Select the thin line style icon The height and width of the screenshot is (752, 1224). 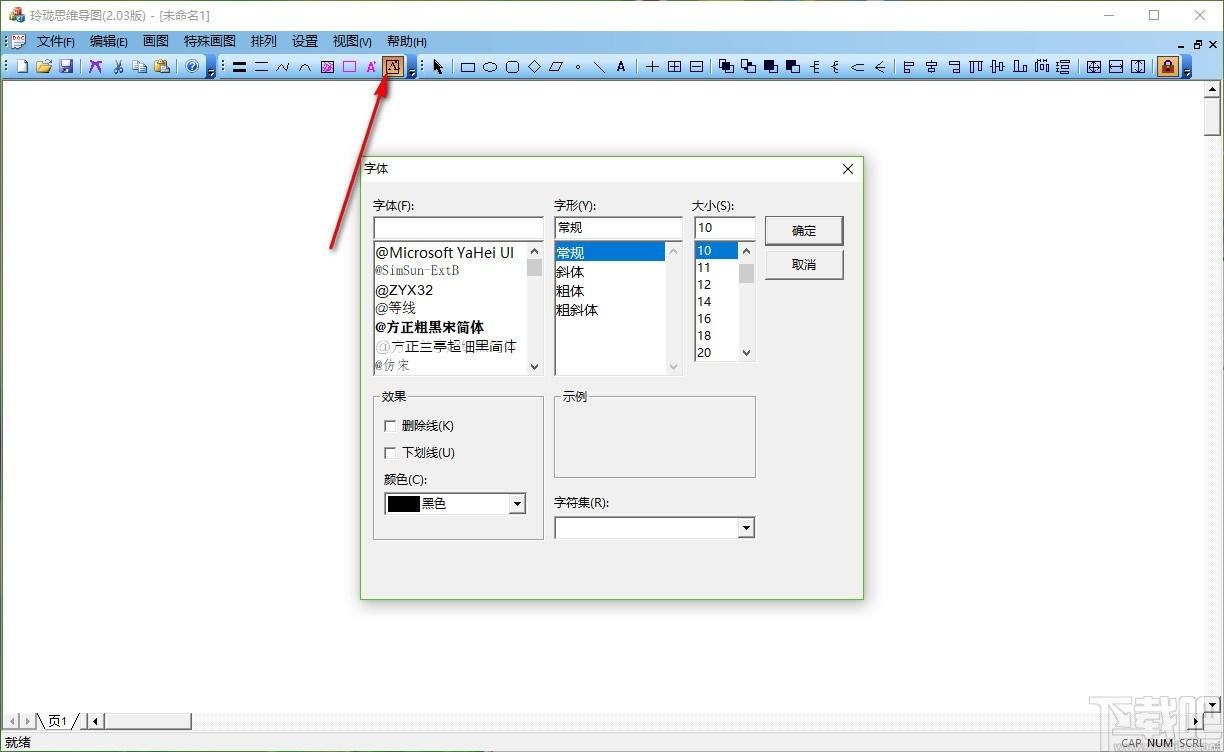click(x=261, y=67)
